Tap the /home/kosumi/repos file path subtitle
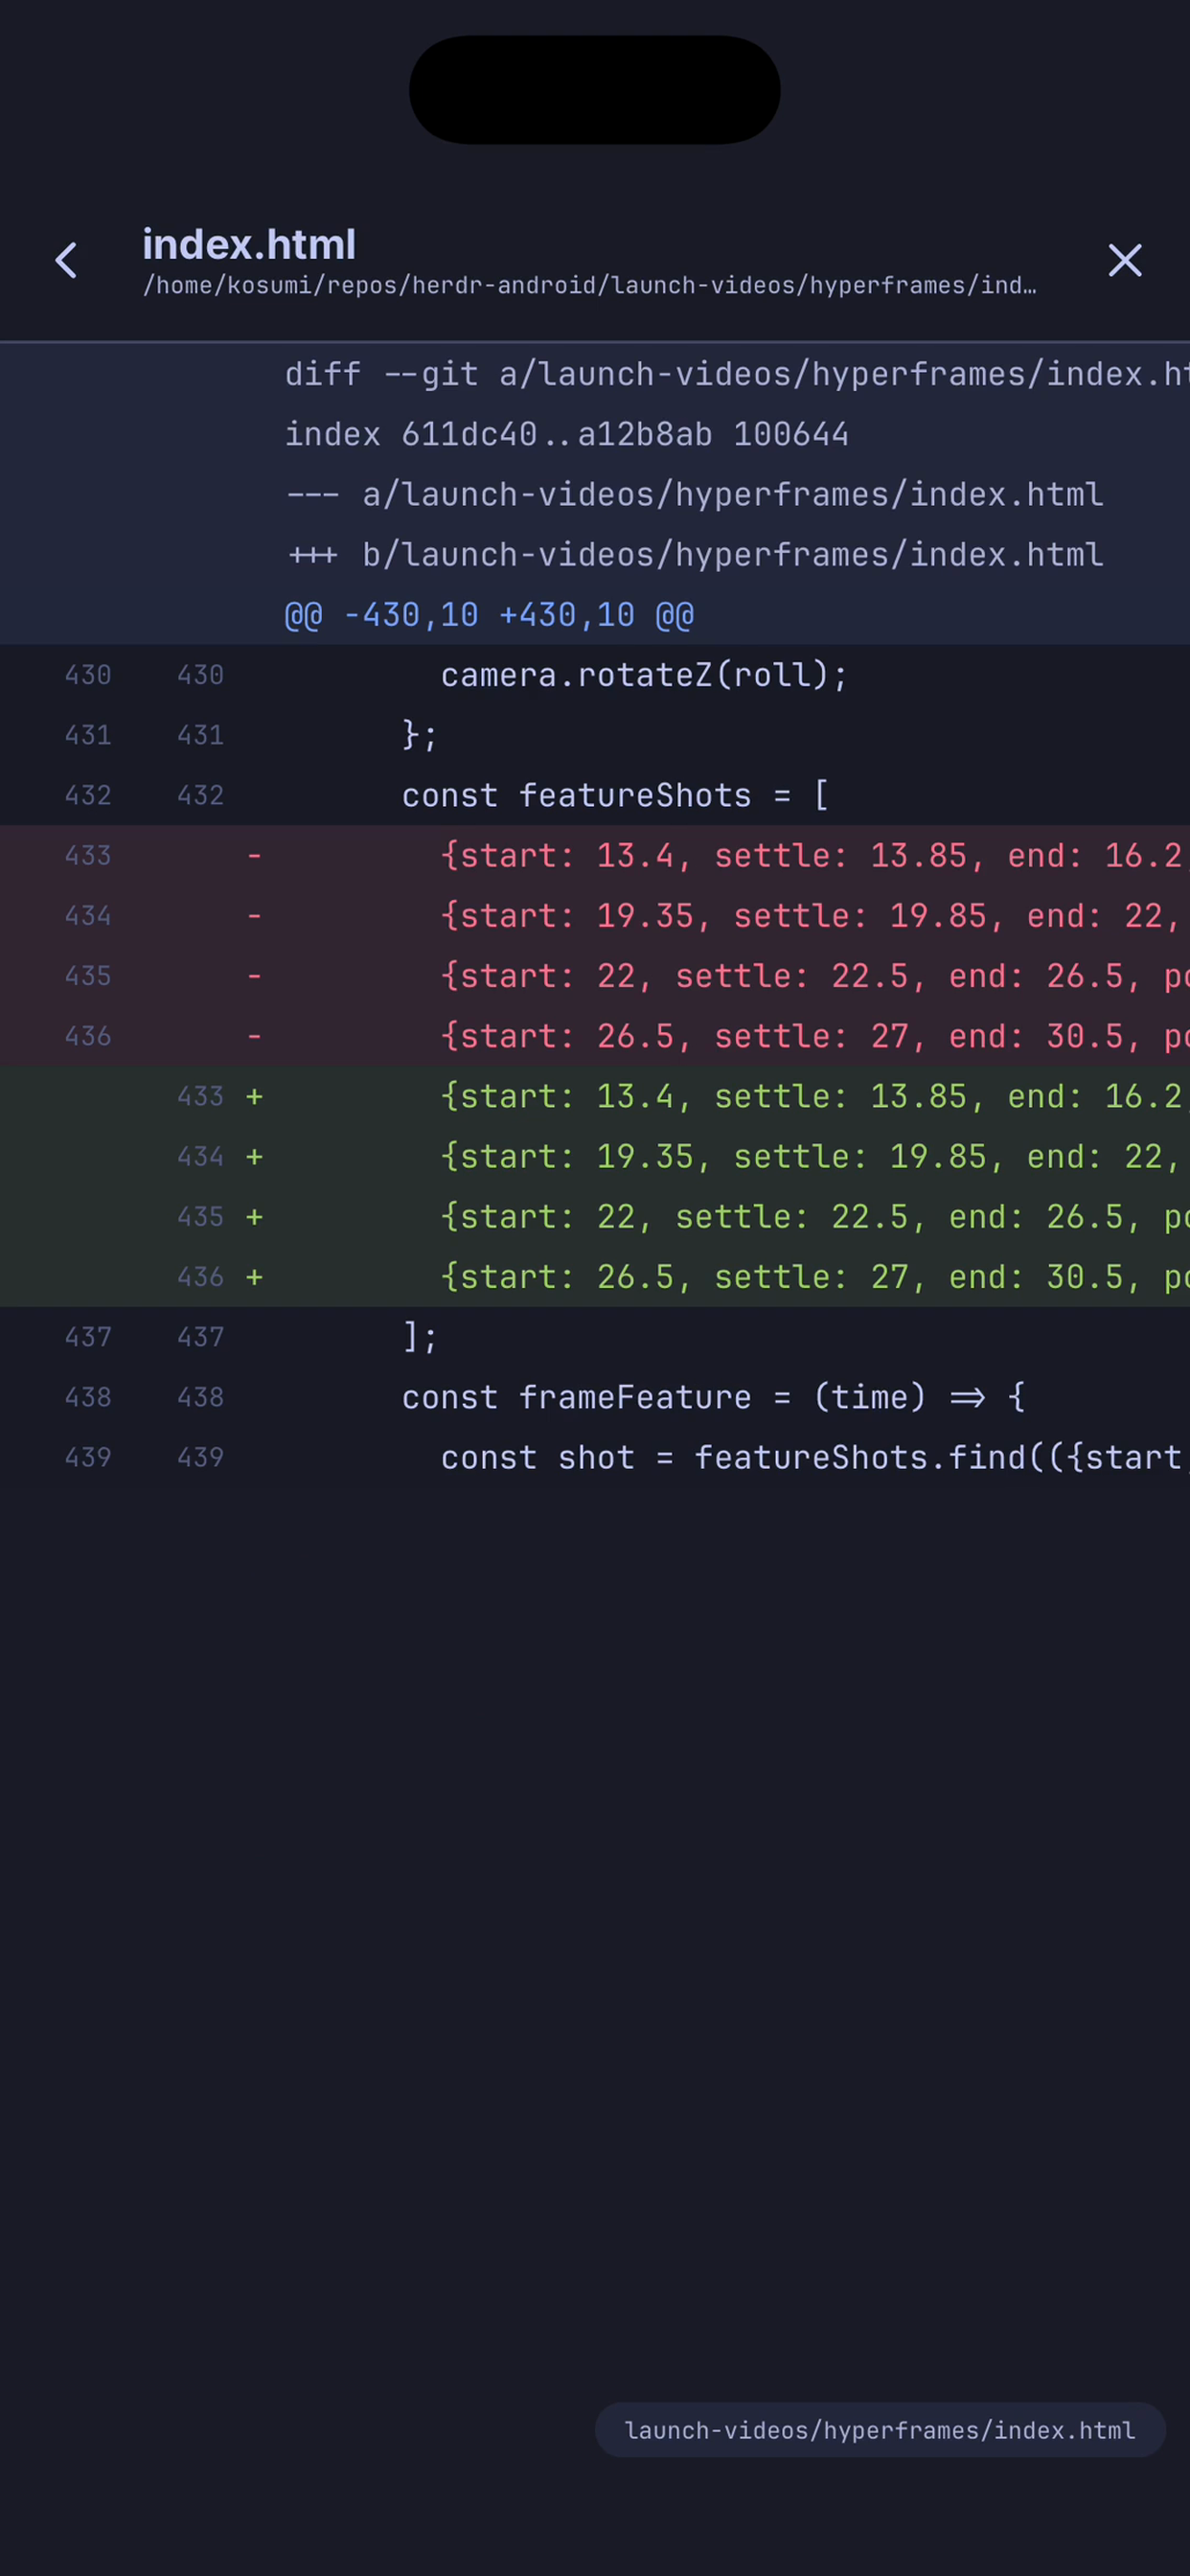The image size is (1190, 2576). point(589,286)
